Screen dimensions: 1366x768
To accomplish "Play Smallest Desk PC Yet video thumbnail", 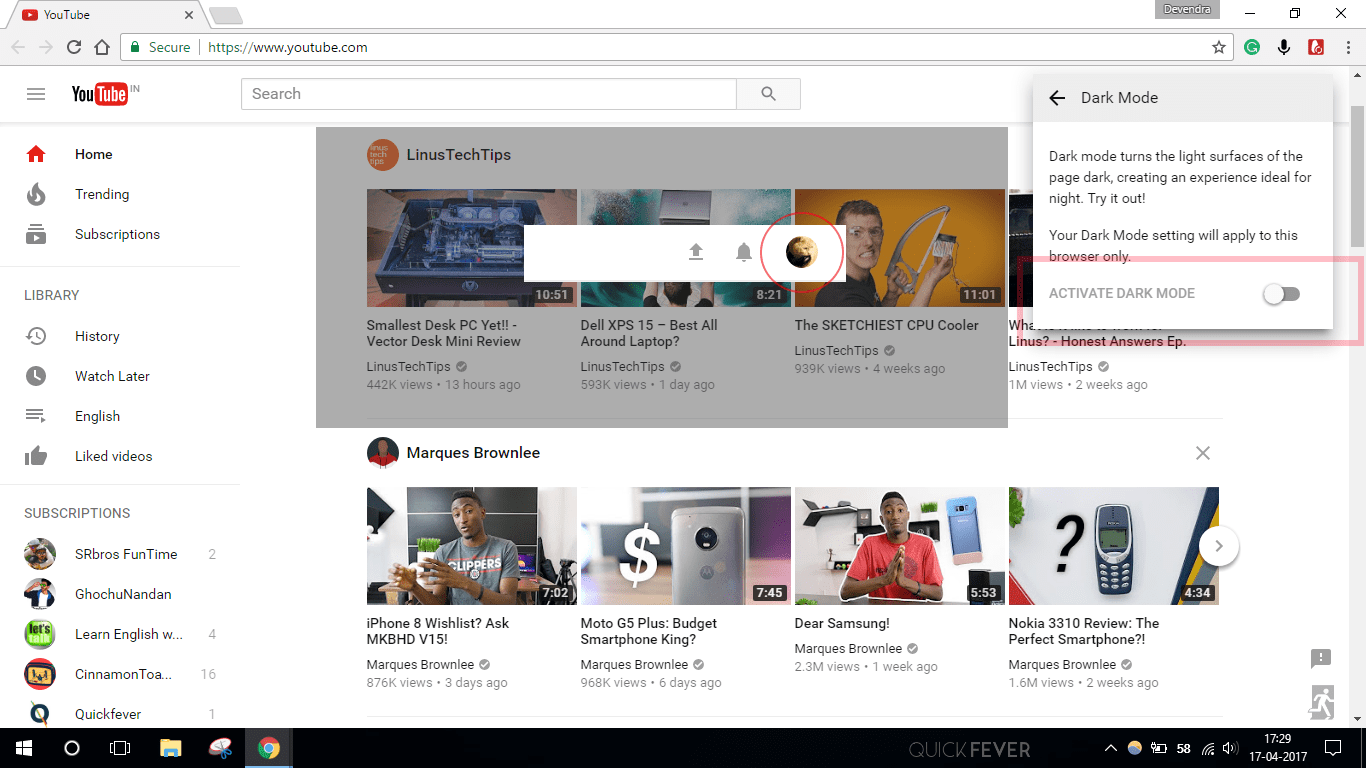I will pos(472,248).
